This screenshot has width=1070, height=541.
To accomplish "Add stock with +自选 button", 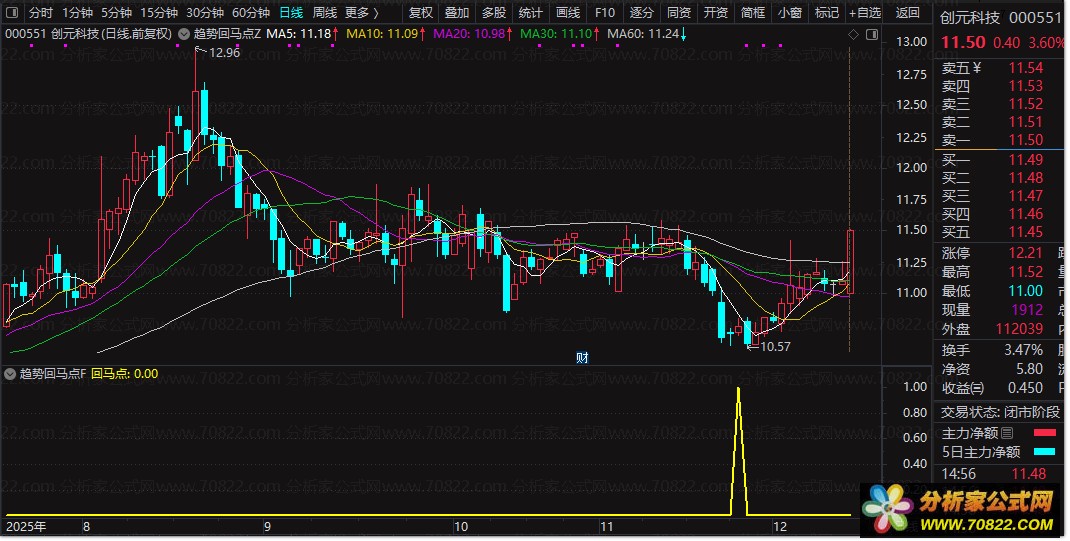I will click(865, 12).
